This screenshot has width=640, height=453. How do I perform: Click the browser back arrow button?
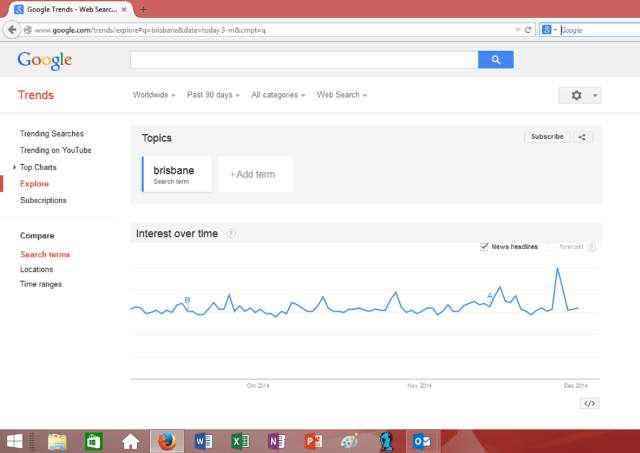pyautogui.click(x=12, y=30)
